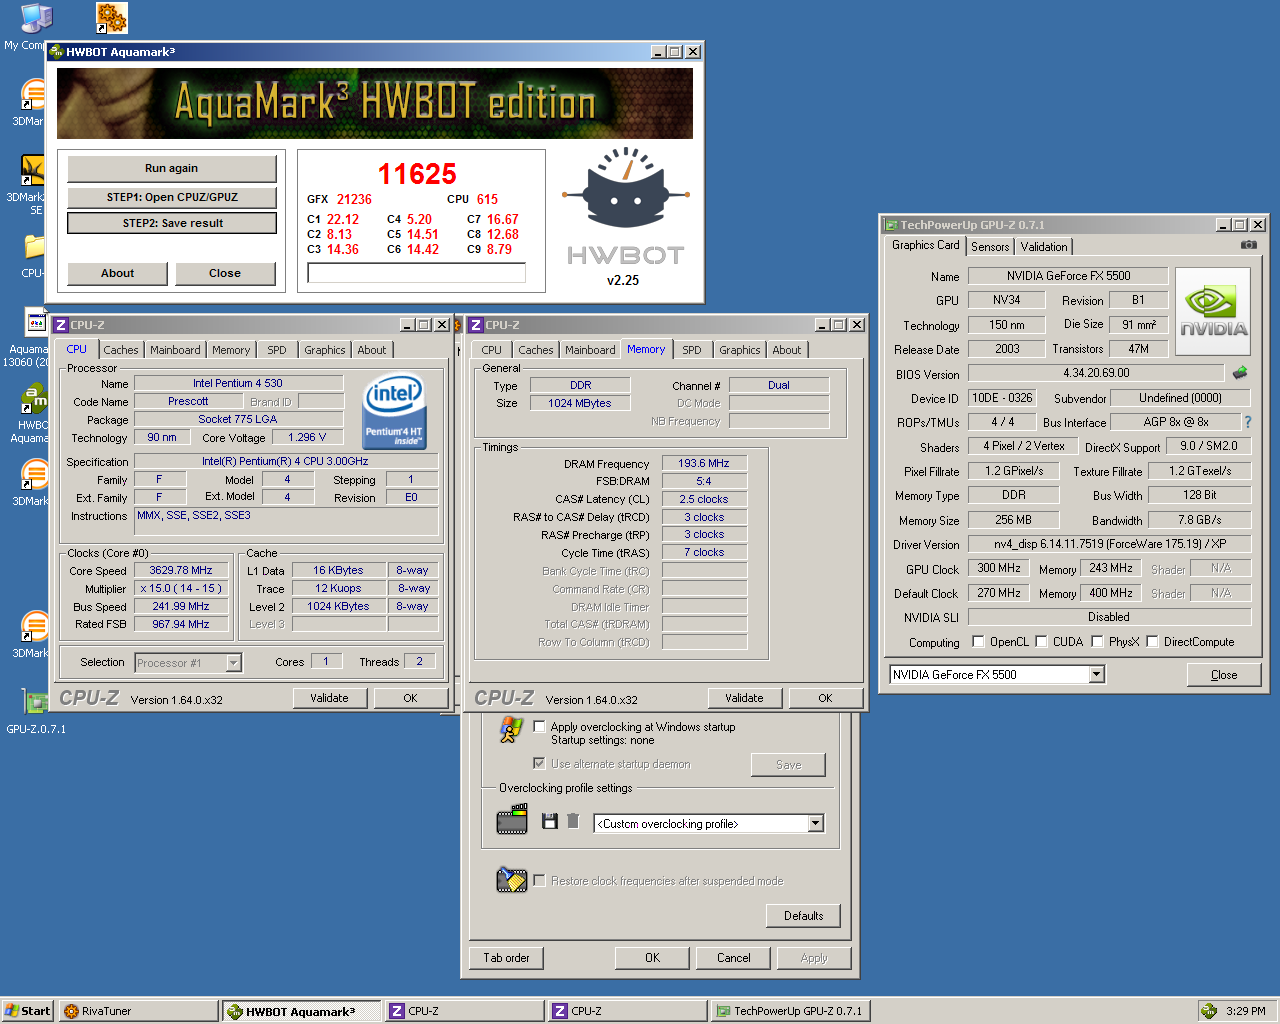Switch to the Sensors tab in GPU-Z
This screenshot has height=1024, width=1280.
click(x=990, y=247)
